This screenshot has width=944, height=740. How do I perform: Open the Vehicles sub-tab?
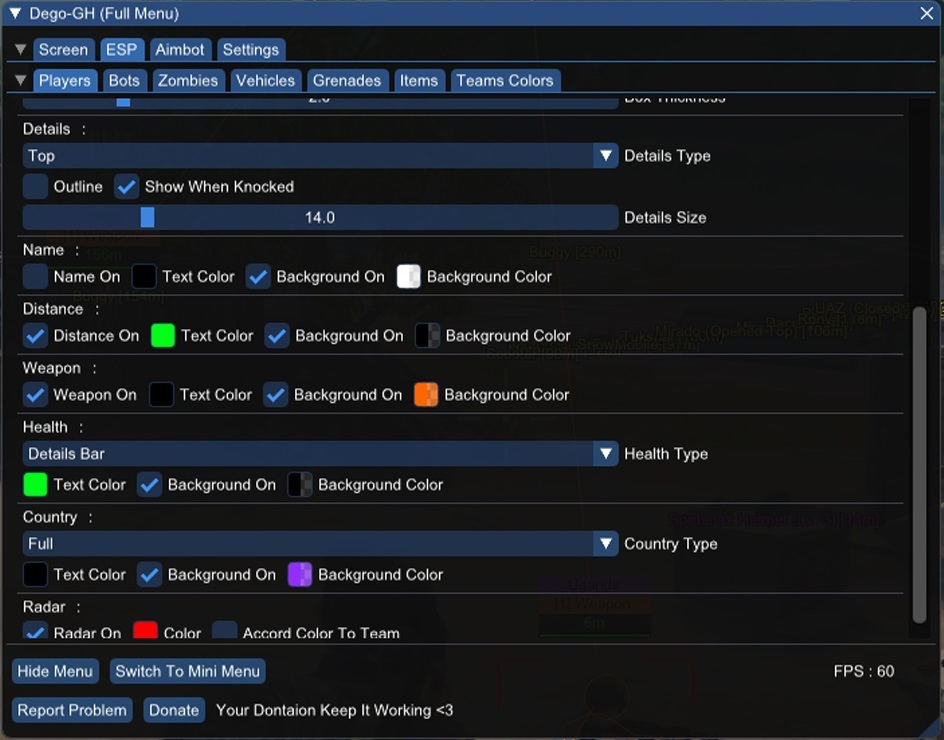[x=265, y=81]
